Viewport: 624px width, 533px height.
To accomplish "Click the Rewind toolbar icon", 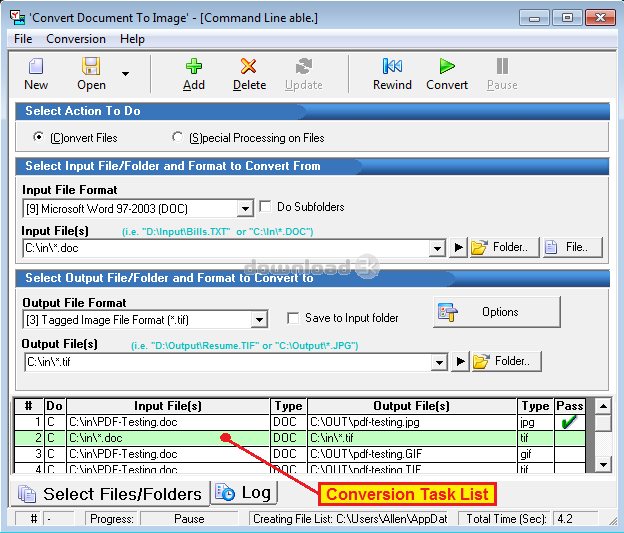I will (392, 66).
